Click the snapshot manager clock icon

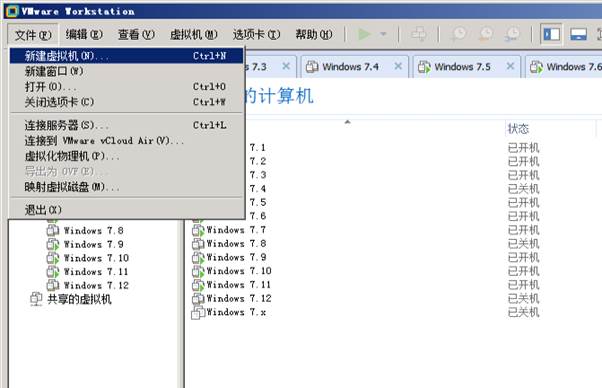click(513, 35)
